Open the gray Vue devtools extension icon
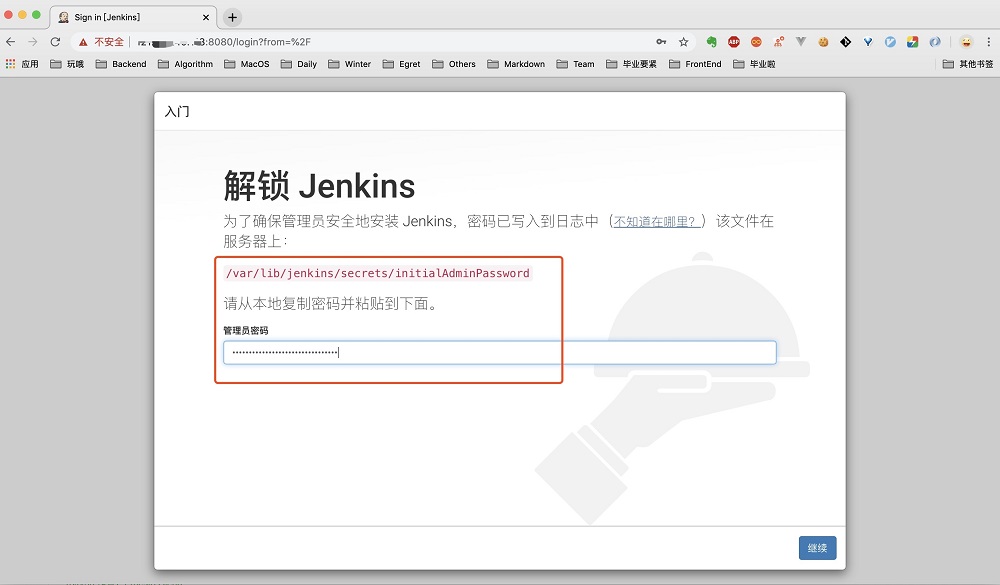 801,42
